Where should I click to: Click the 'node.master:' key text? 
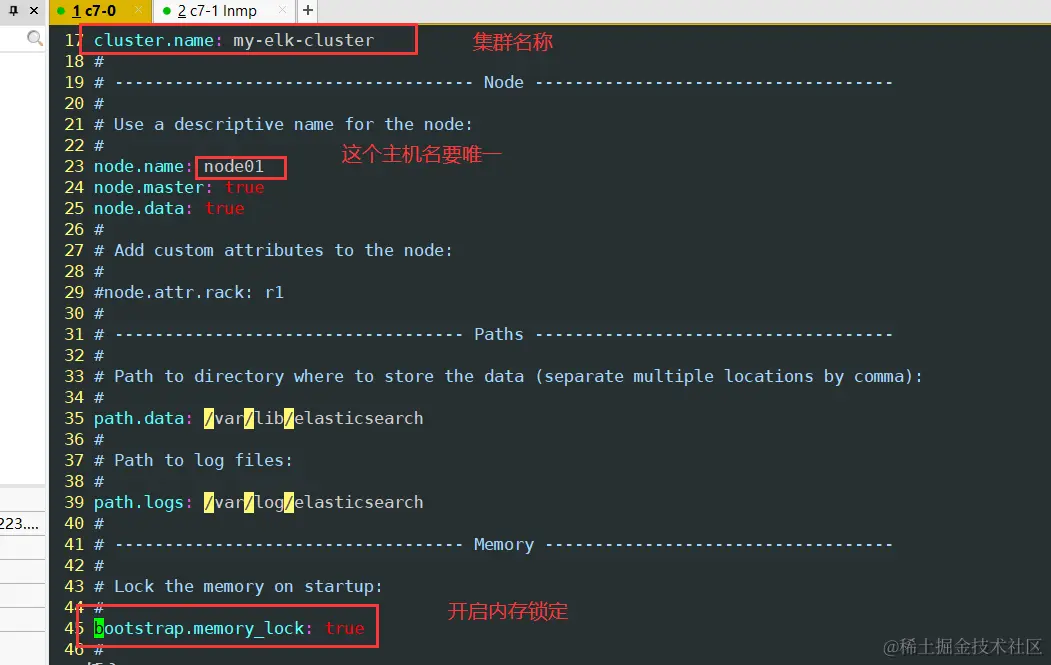(153, 187)
